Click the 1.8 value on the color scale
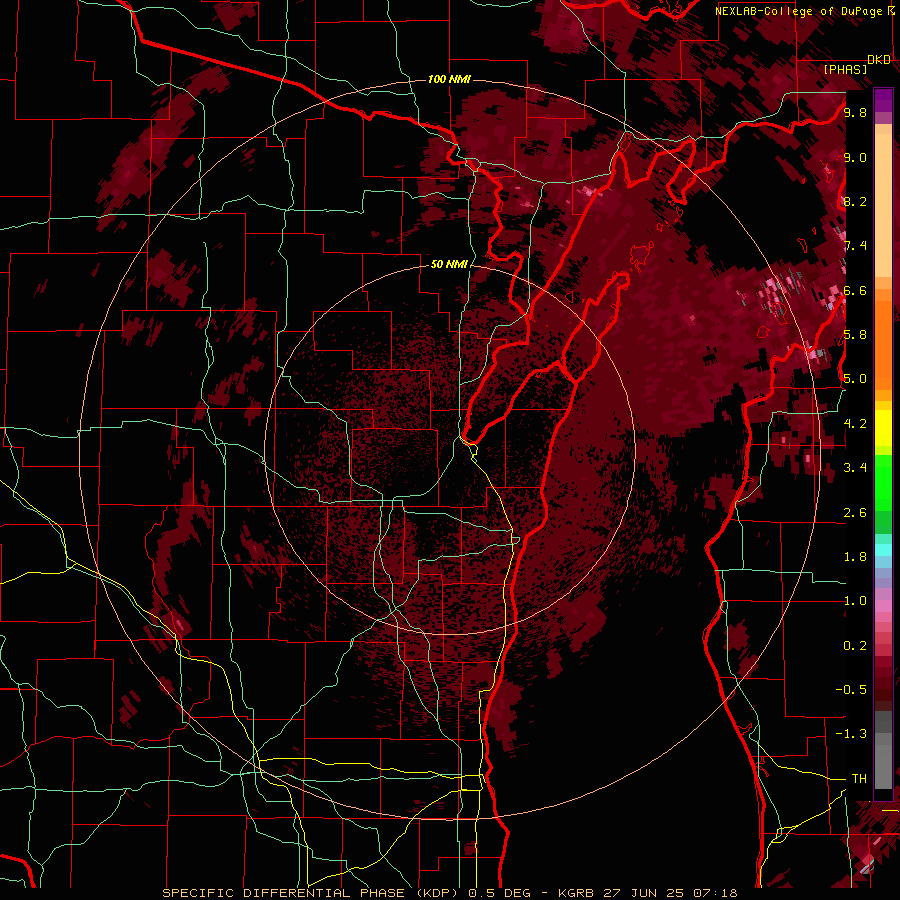This screenshot has width=900, height=900. click(855, 557)
